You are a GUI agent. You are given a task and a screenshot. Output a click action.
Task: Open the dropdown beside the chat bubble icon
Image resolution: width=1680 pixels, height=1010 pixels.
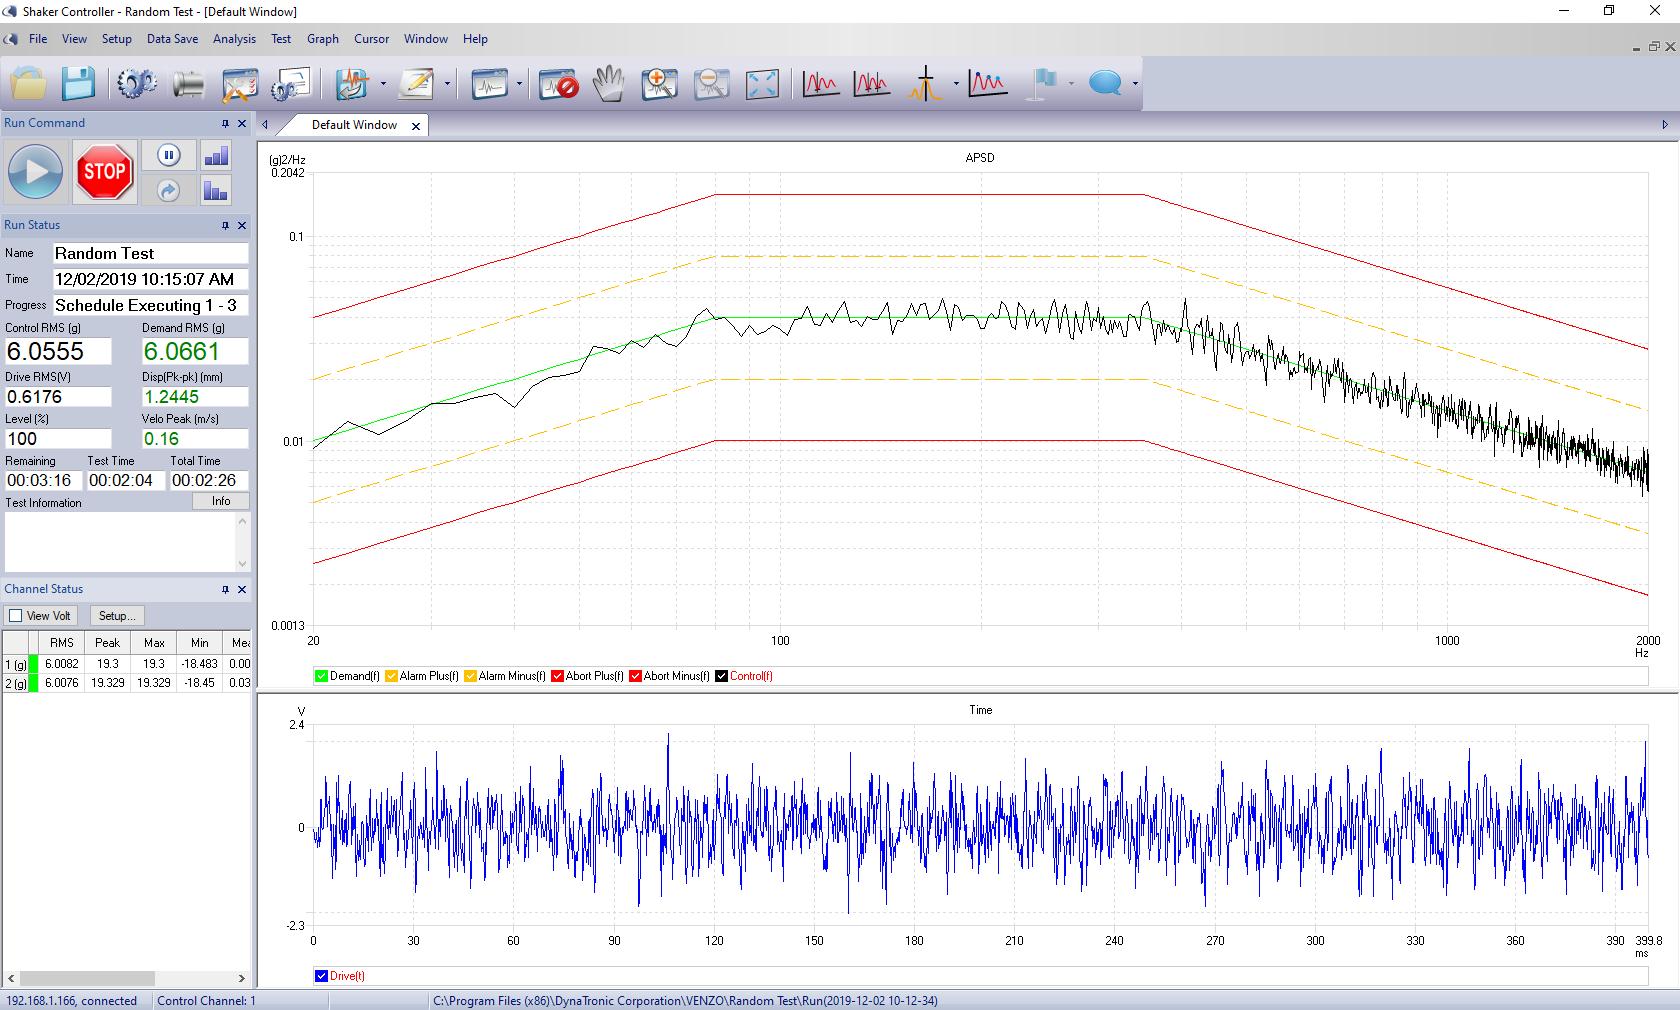[x=1133, y=84]
